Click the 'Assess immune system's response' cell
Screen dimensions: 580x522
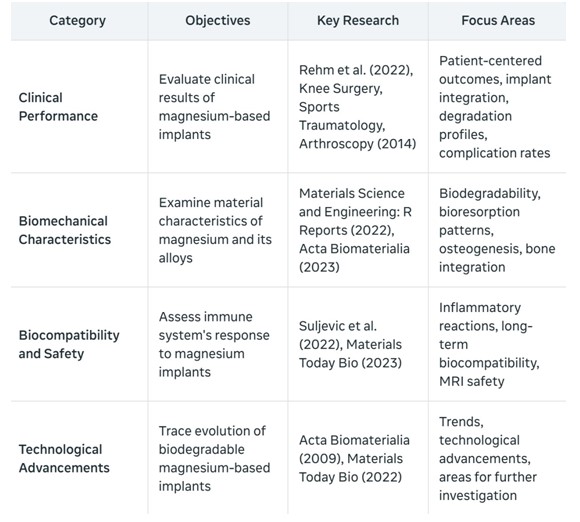(214, 344)
